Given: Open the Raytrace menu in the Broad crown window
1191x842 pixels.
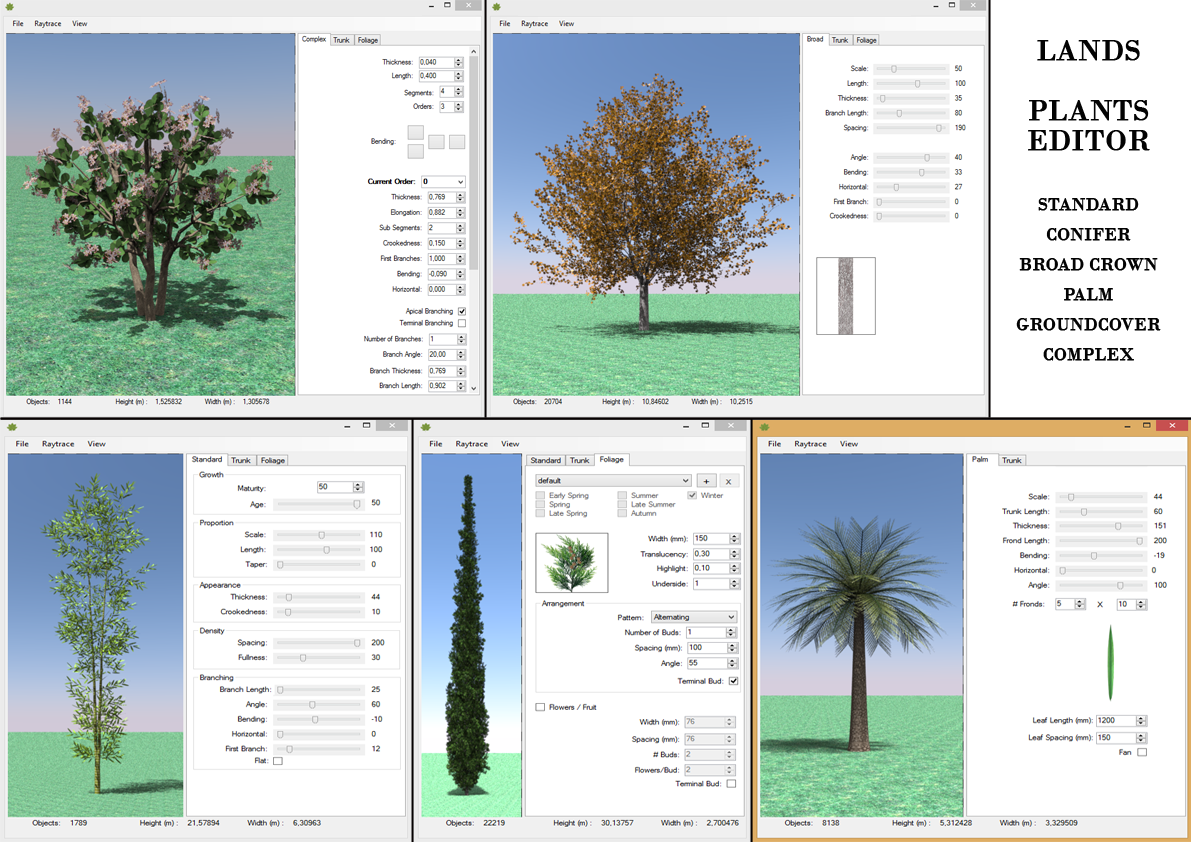Looking at the screenshot, I should point(535,24).
